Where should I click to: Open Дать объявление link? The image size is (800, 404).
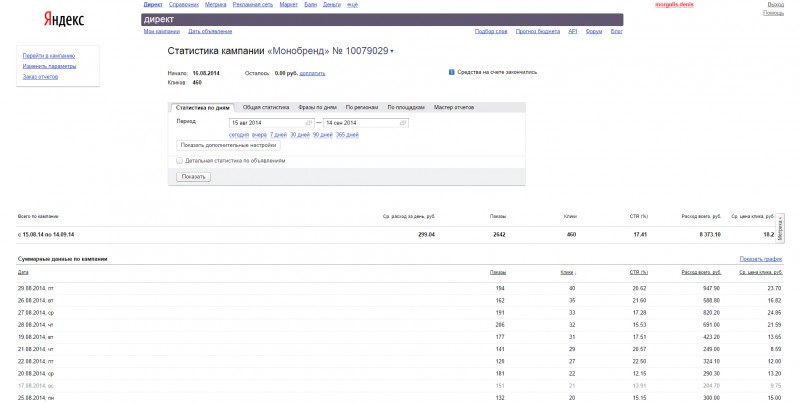pos(210,32)
